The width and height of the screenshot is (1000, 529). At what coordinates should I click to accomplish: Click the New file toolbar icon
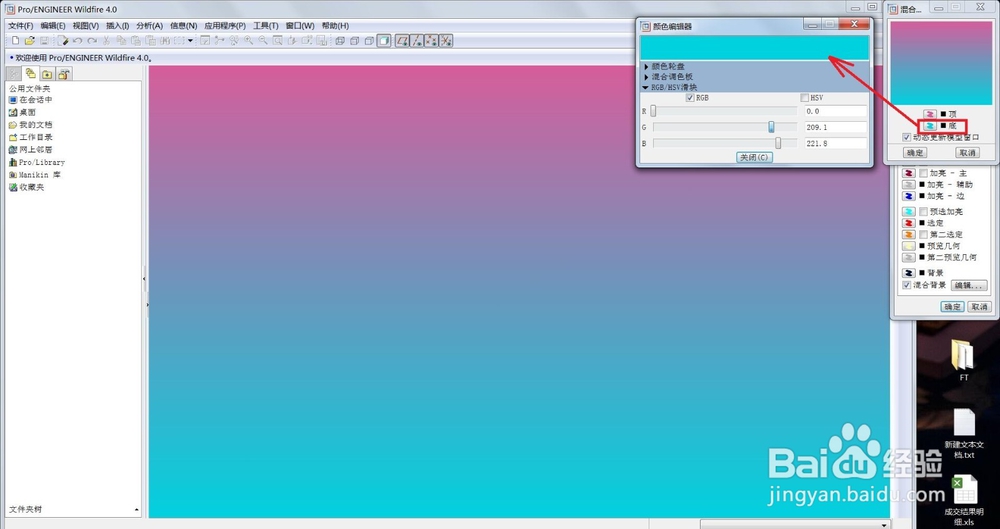(x=15, y=41)
